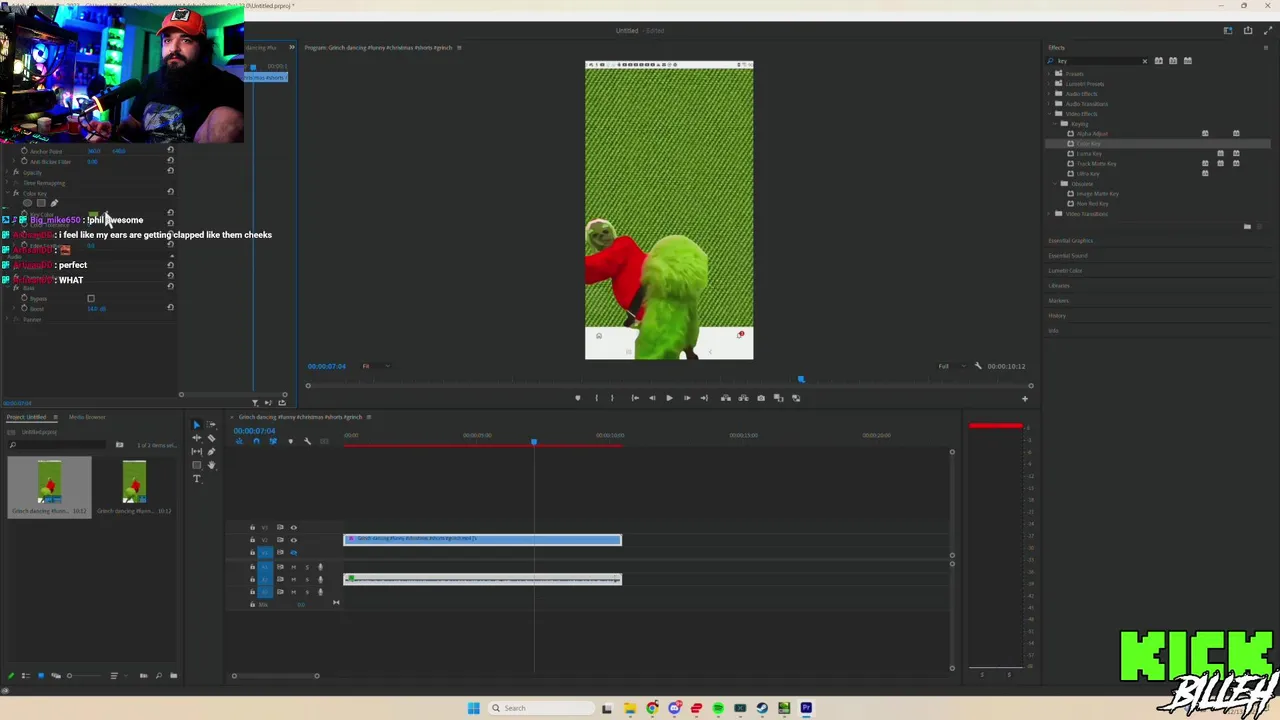The height and width of the screenshot is (720, 1280).
Task: Open the History panel
Action: [x=1056, y=316]
